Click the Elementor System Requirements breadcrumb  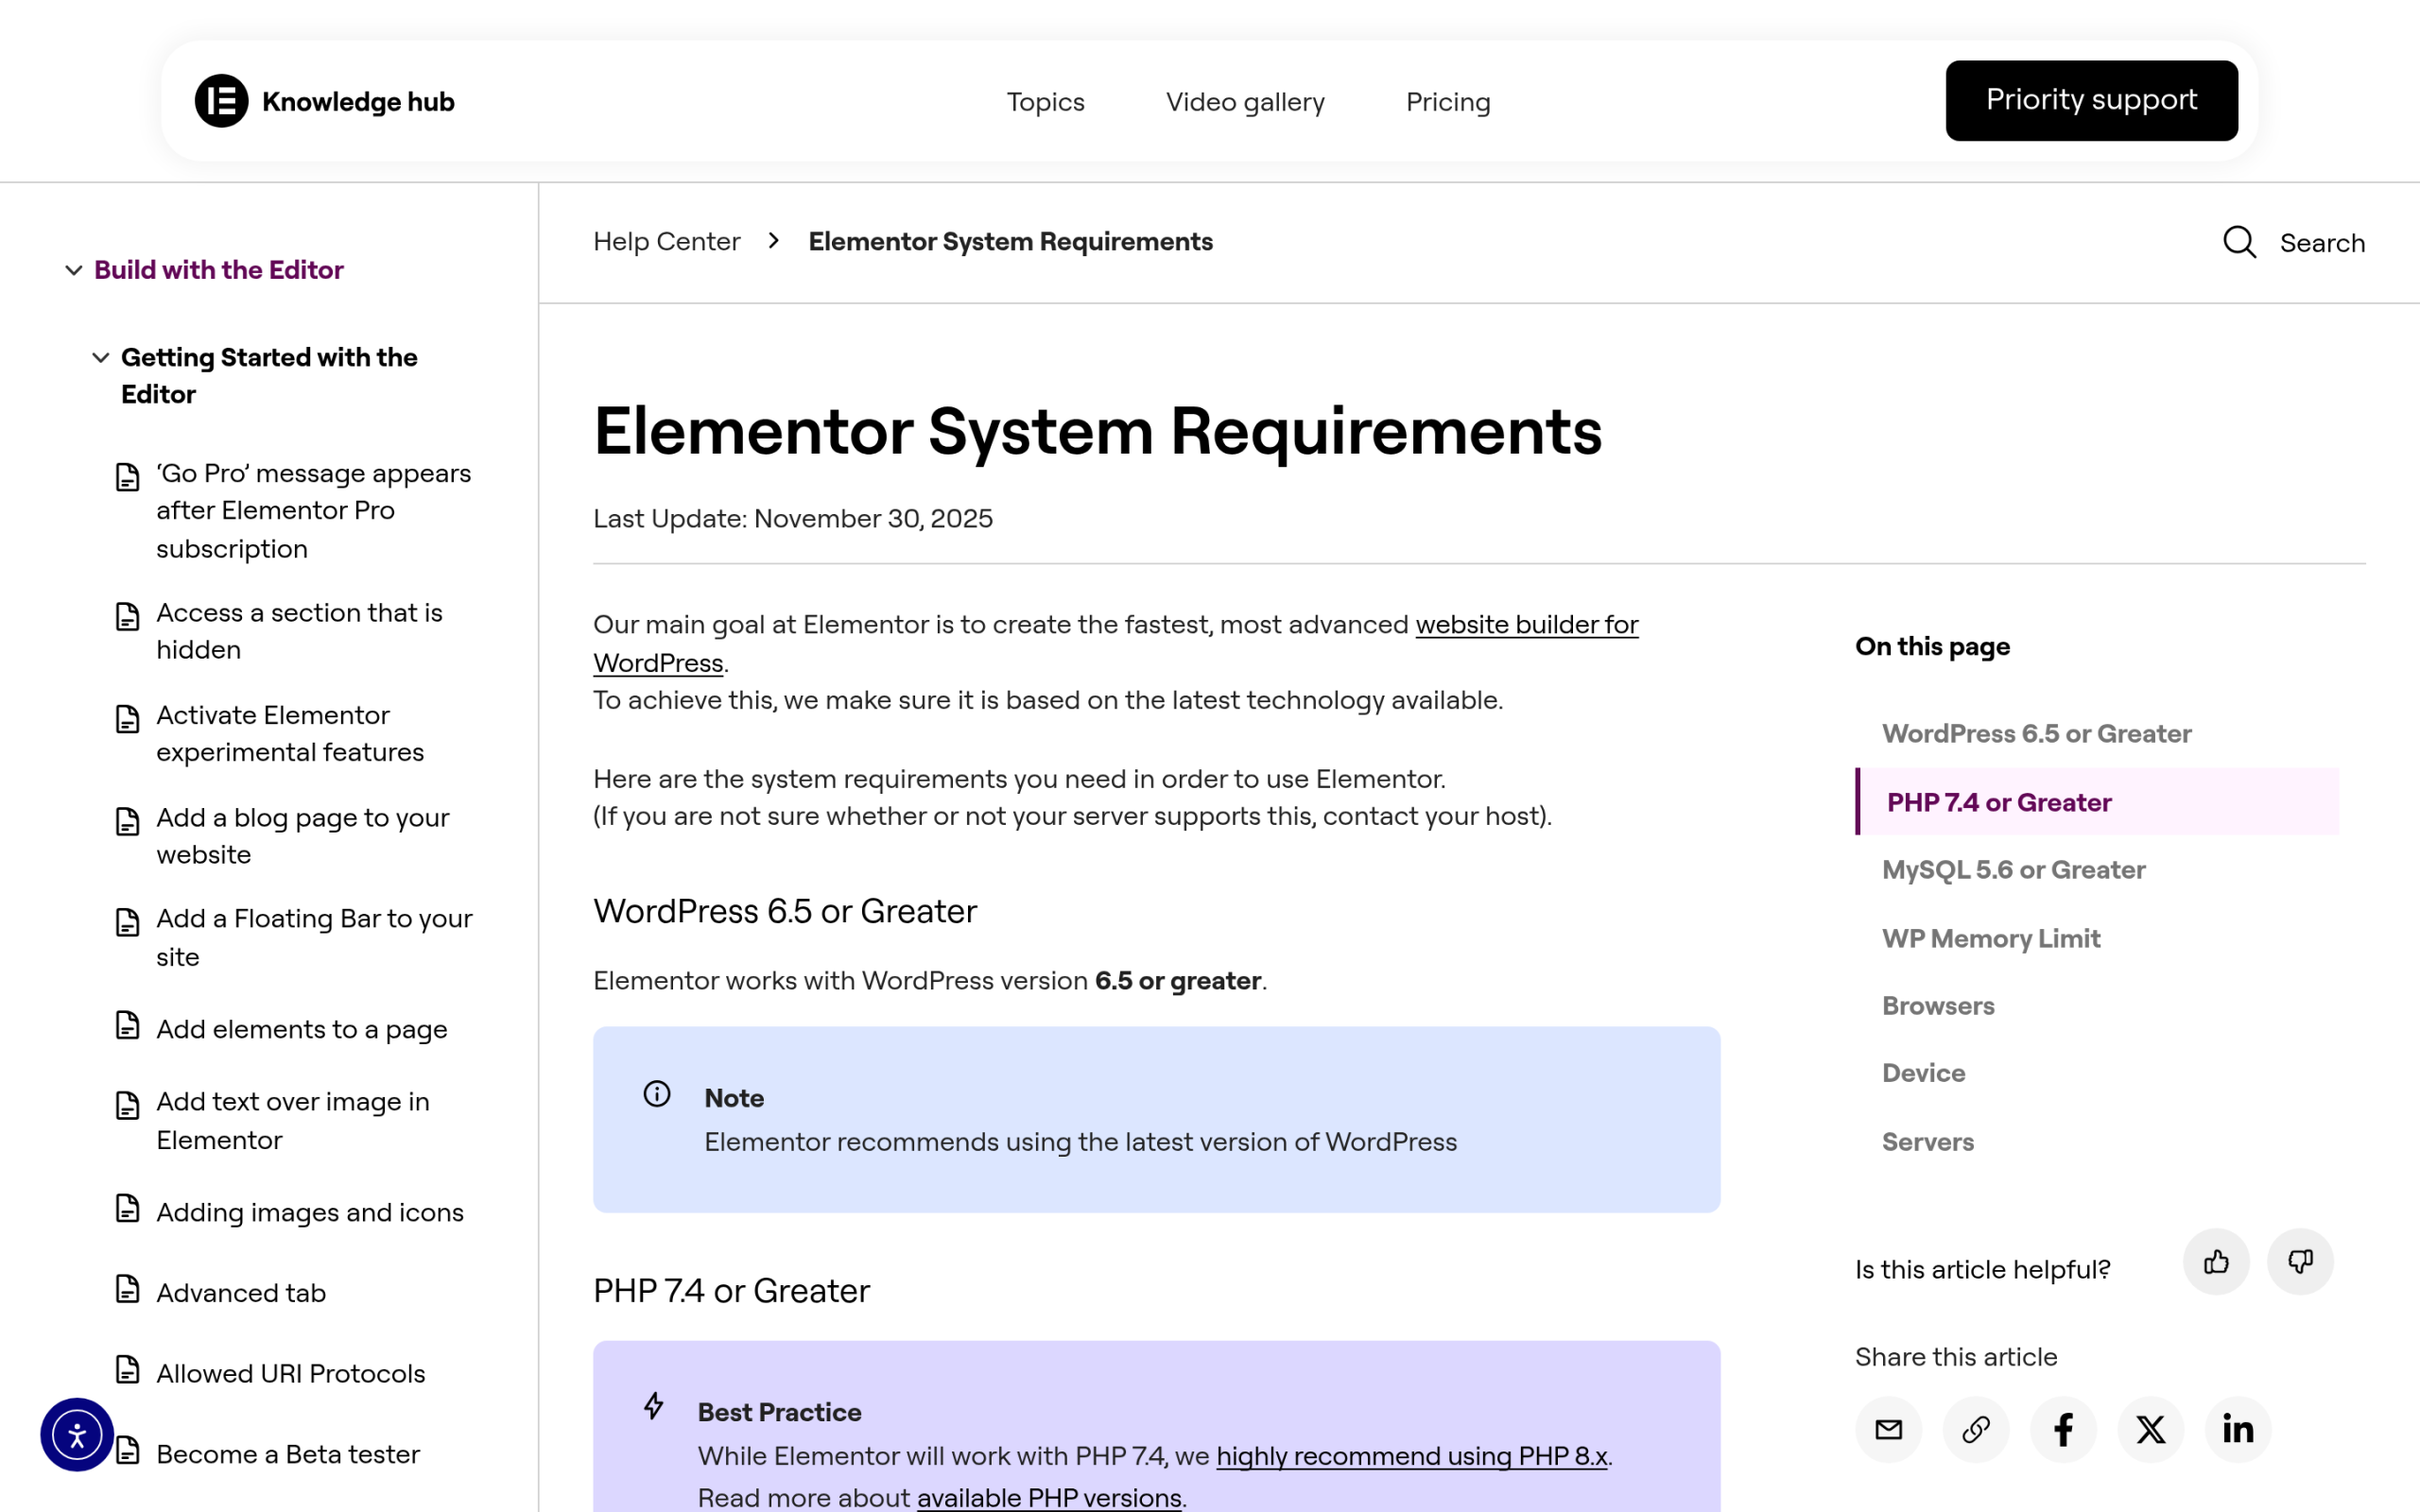coord(1010,242)
